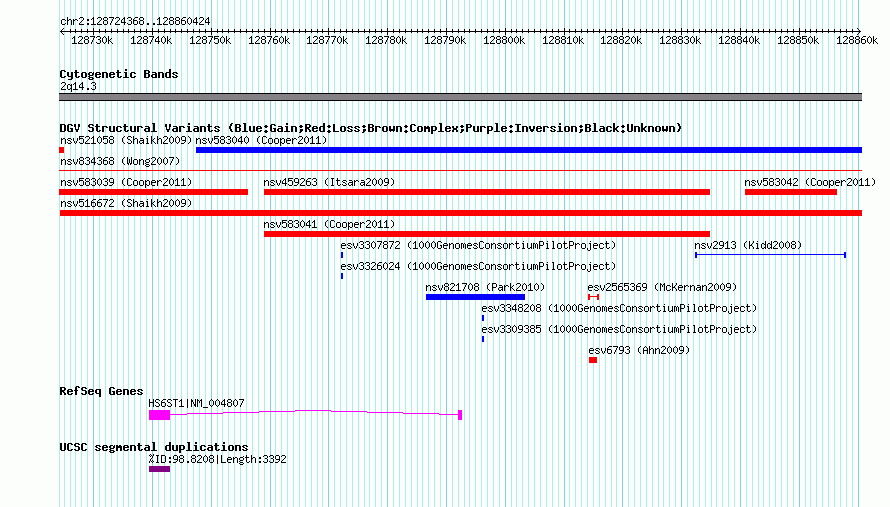
Task: Click the nsv583041 Cooper2011 red bar
Action: click(x=487, y=234)
